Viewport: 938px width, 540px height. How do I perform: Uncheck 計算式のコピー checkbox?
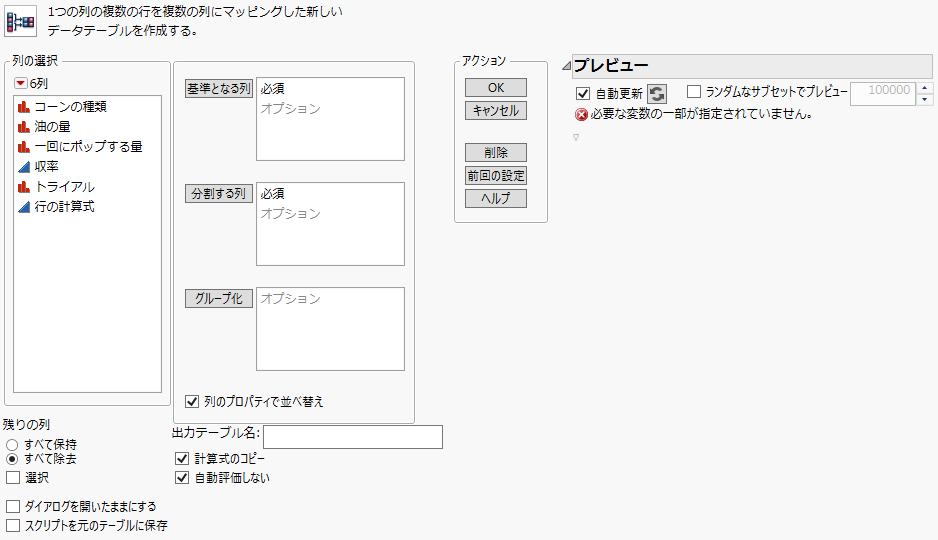pos(182,459)
